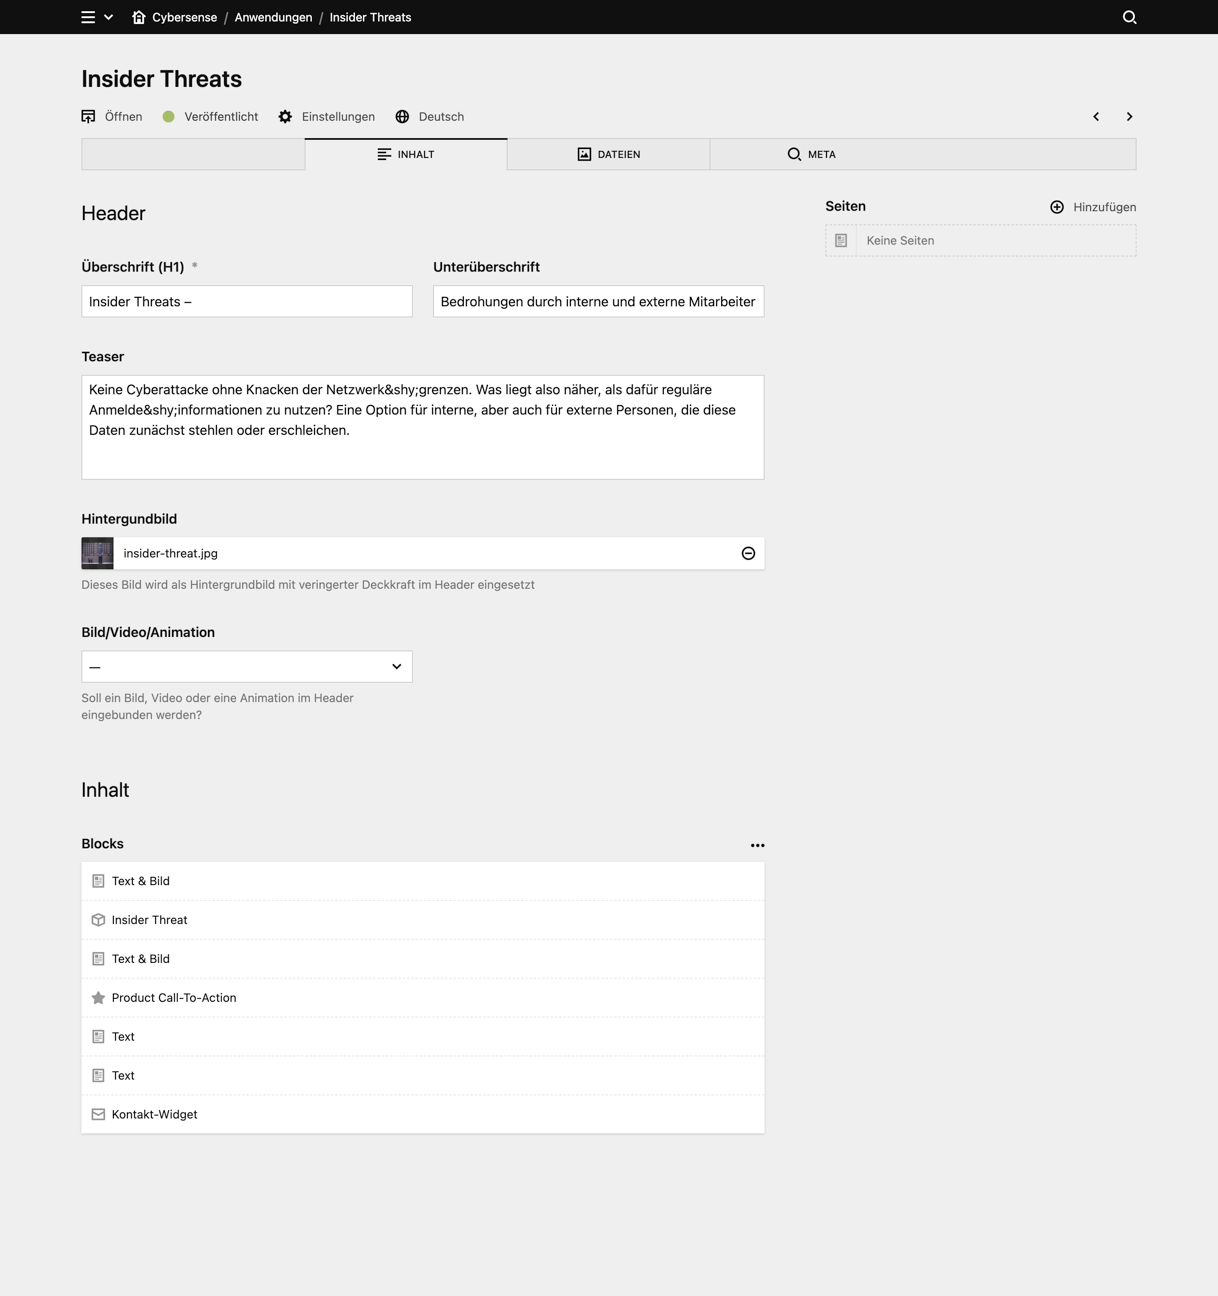Remove insider-threat.jpg with the minus icon
The width and height of the screenshot is (1218, 1296).
[x=748, y=553]
